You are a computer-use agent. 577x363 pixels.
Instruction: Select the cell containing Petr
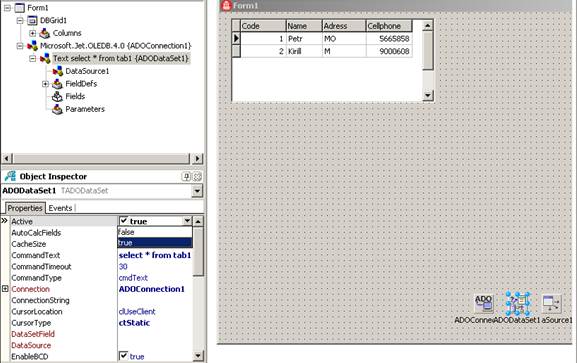304,39
